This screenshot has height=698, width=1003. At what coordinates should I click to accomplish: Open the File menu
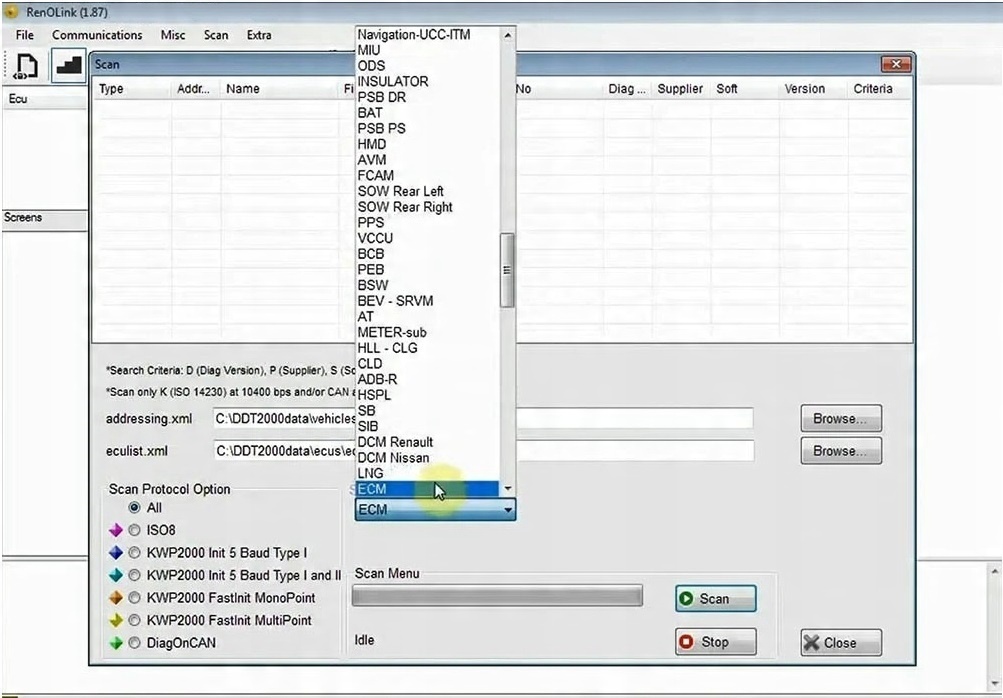click(x=24, y=35)
